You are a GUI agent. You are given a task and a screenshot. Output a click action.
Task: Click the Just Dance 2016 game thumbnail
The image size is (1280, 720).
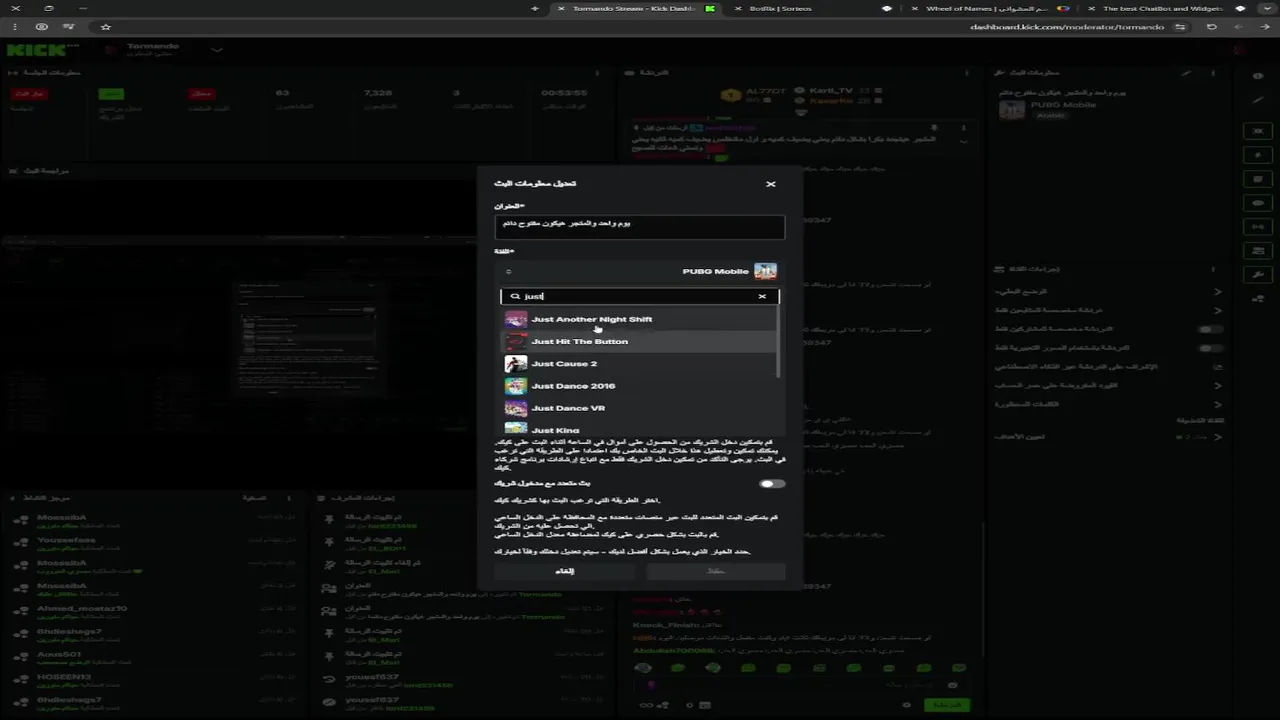point(516,386)
